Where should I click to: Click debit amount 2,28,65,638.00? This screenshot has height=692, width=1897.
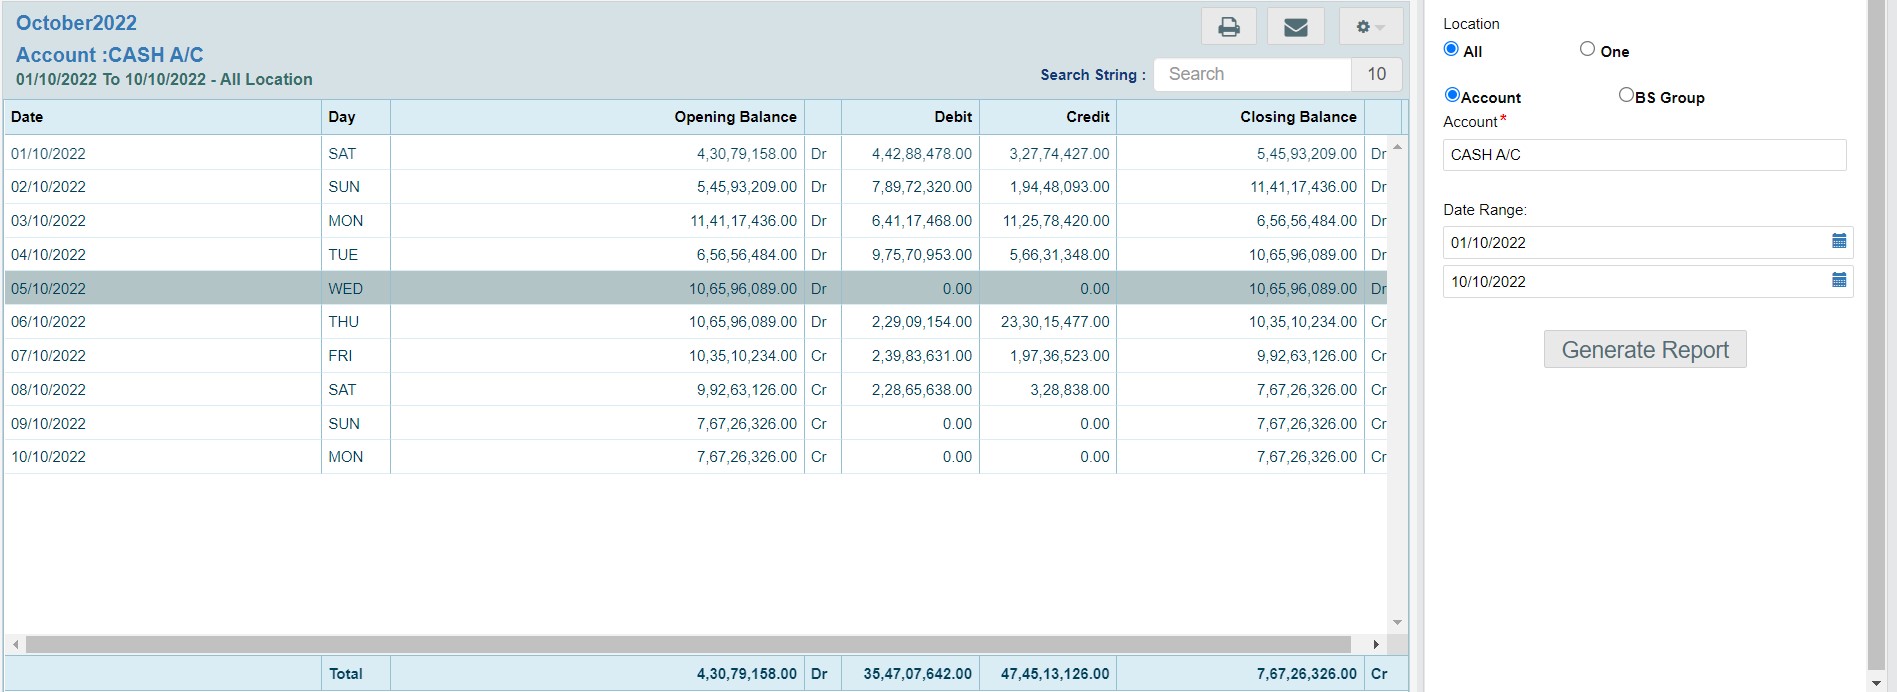922,390
